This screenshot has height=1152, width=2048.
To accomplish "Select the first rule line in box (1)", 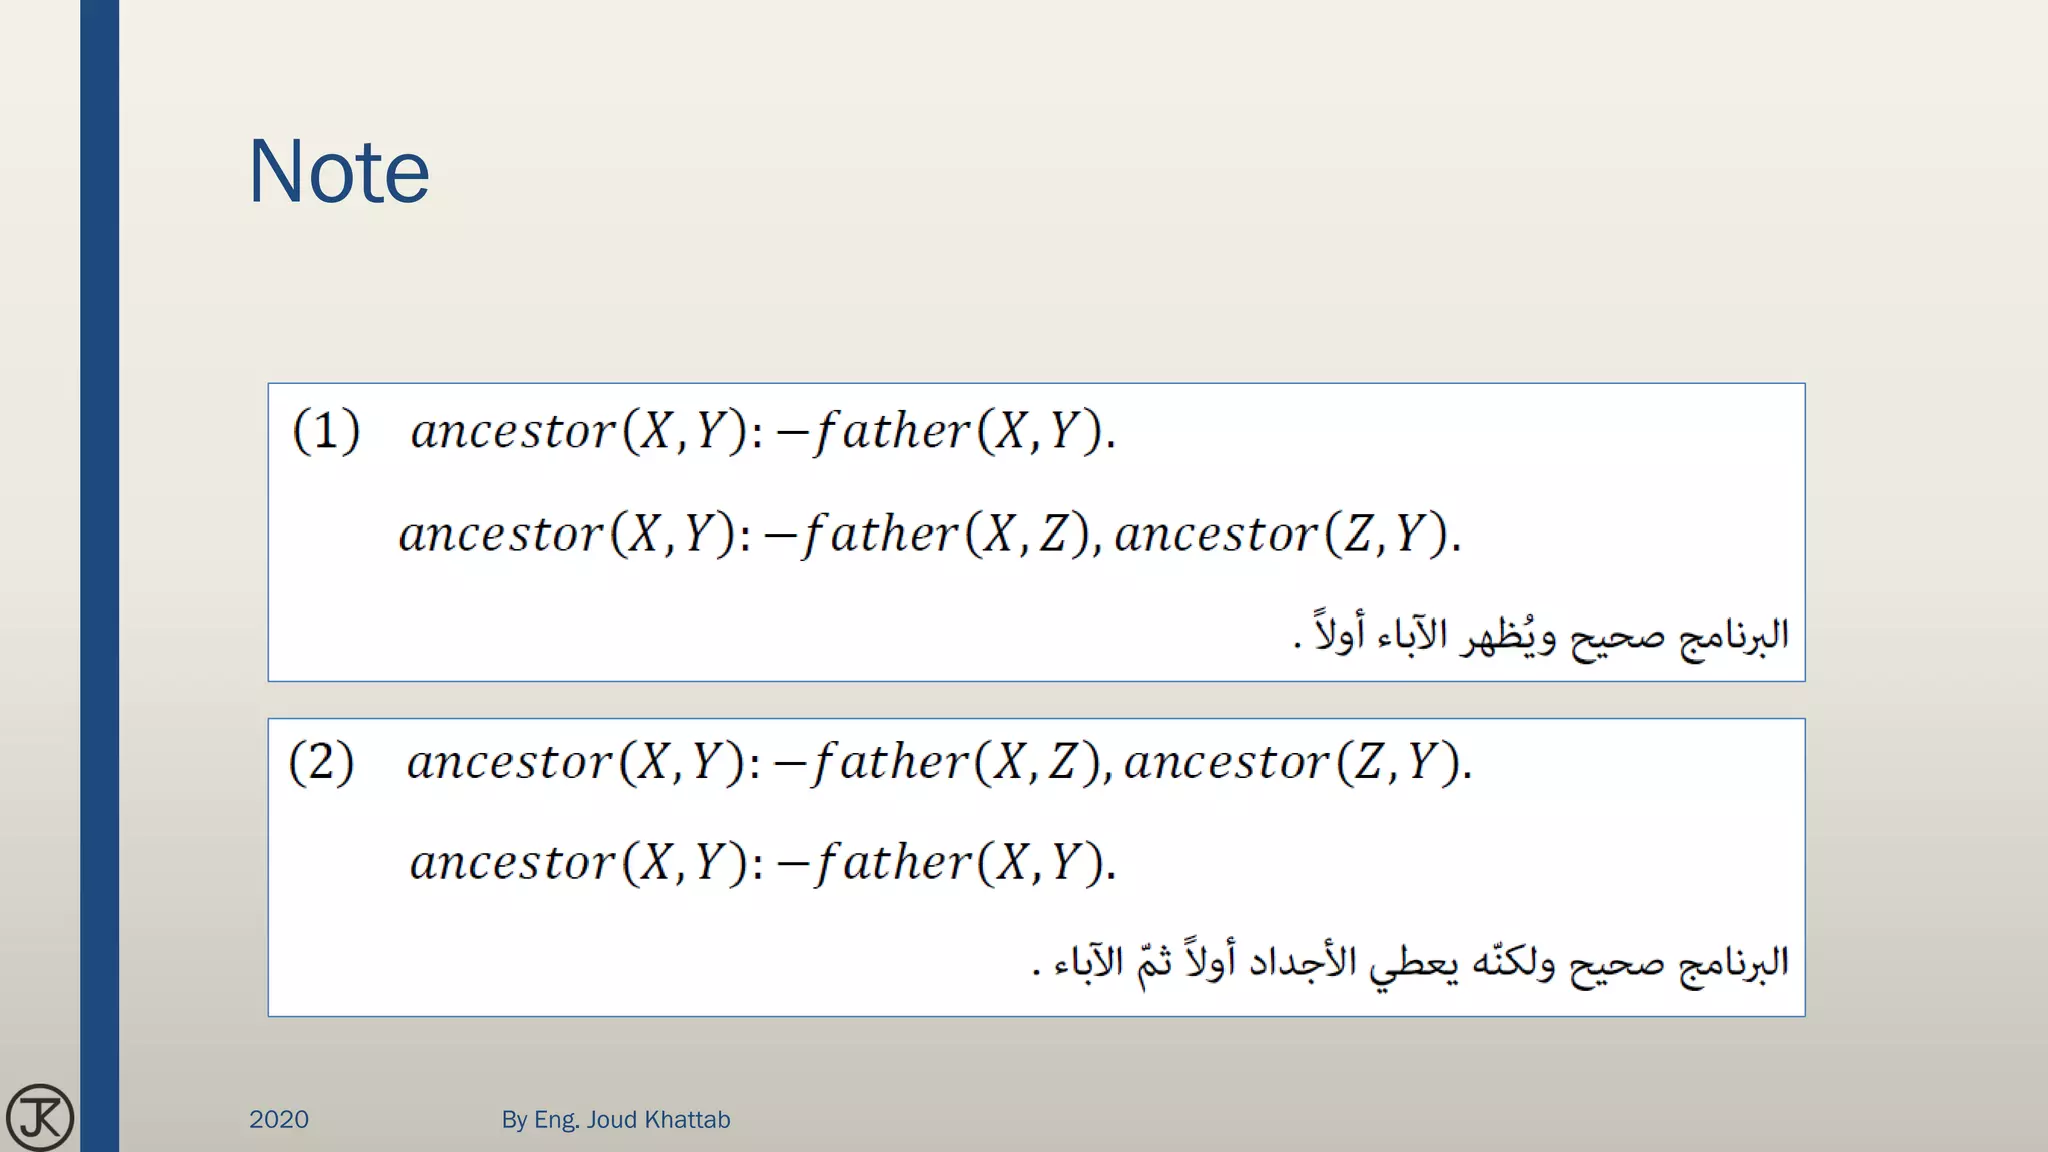I will click(x=763, y=432).
